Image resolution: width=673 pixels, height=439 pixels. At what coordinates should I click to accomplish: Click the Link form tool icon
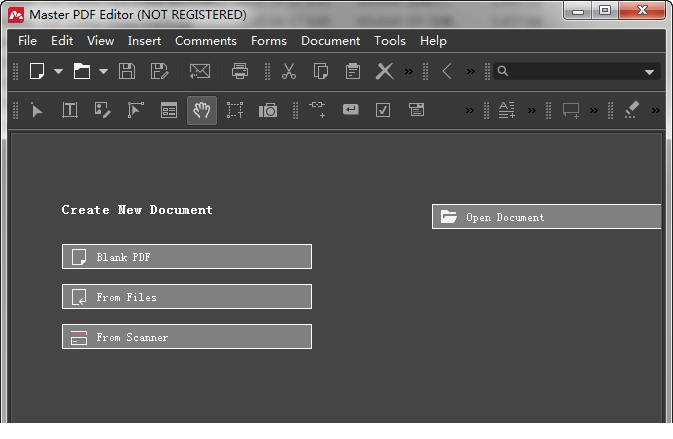[318, 109]
